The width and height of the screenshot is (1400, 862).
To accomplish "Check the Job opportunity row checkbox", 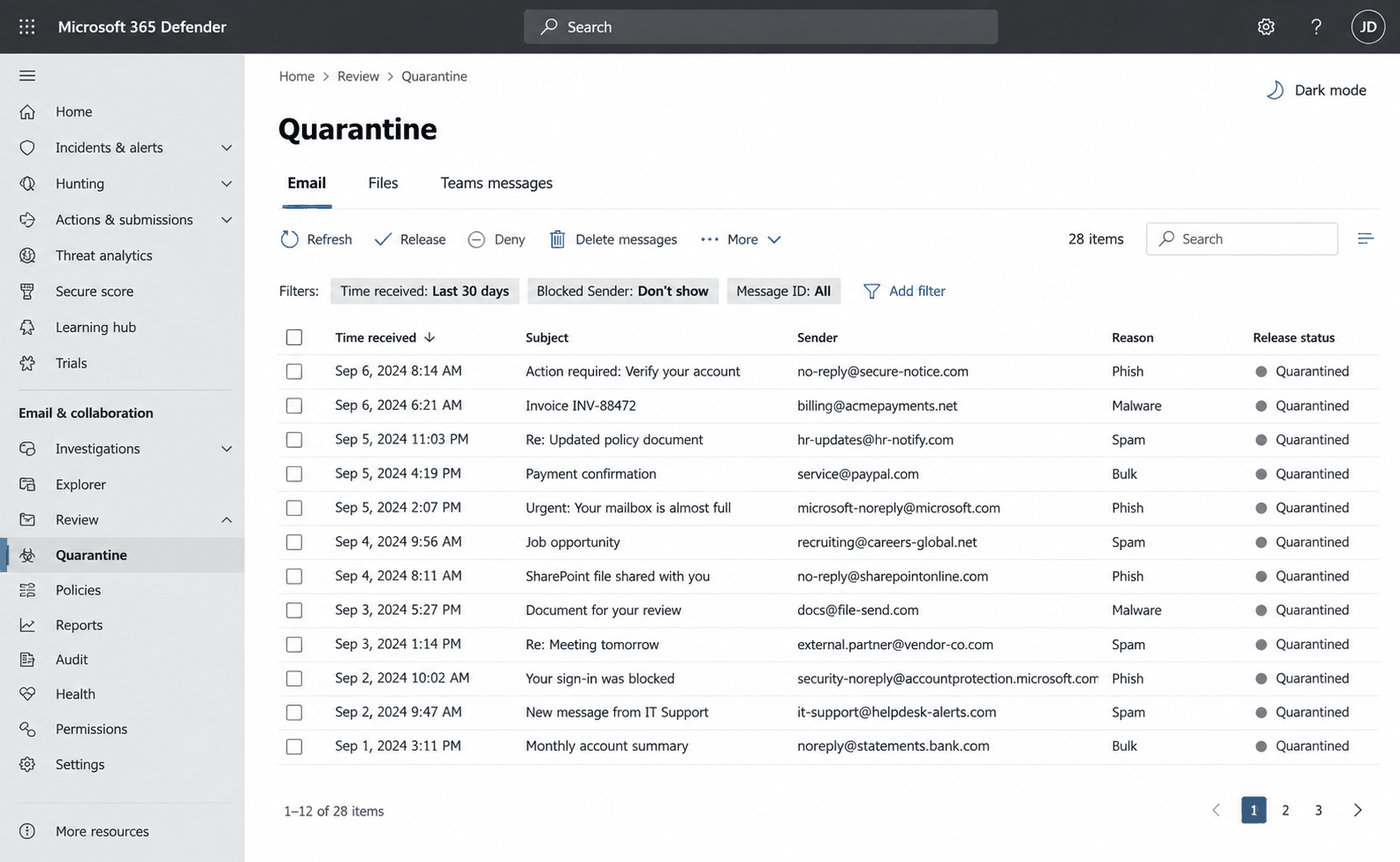I will [294, 542].
